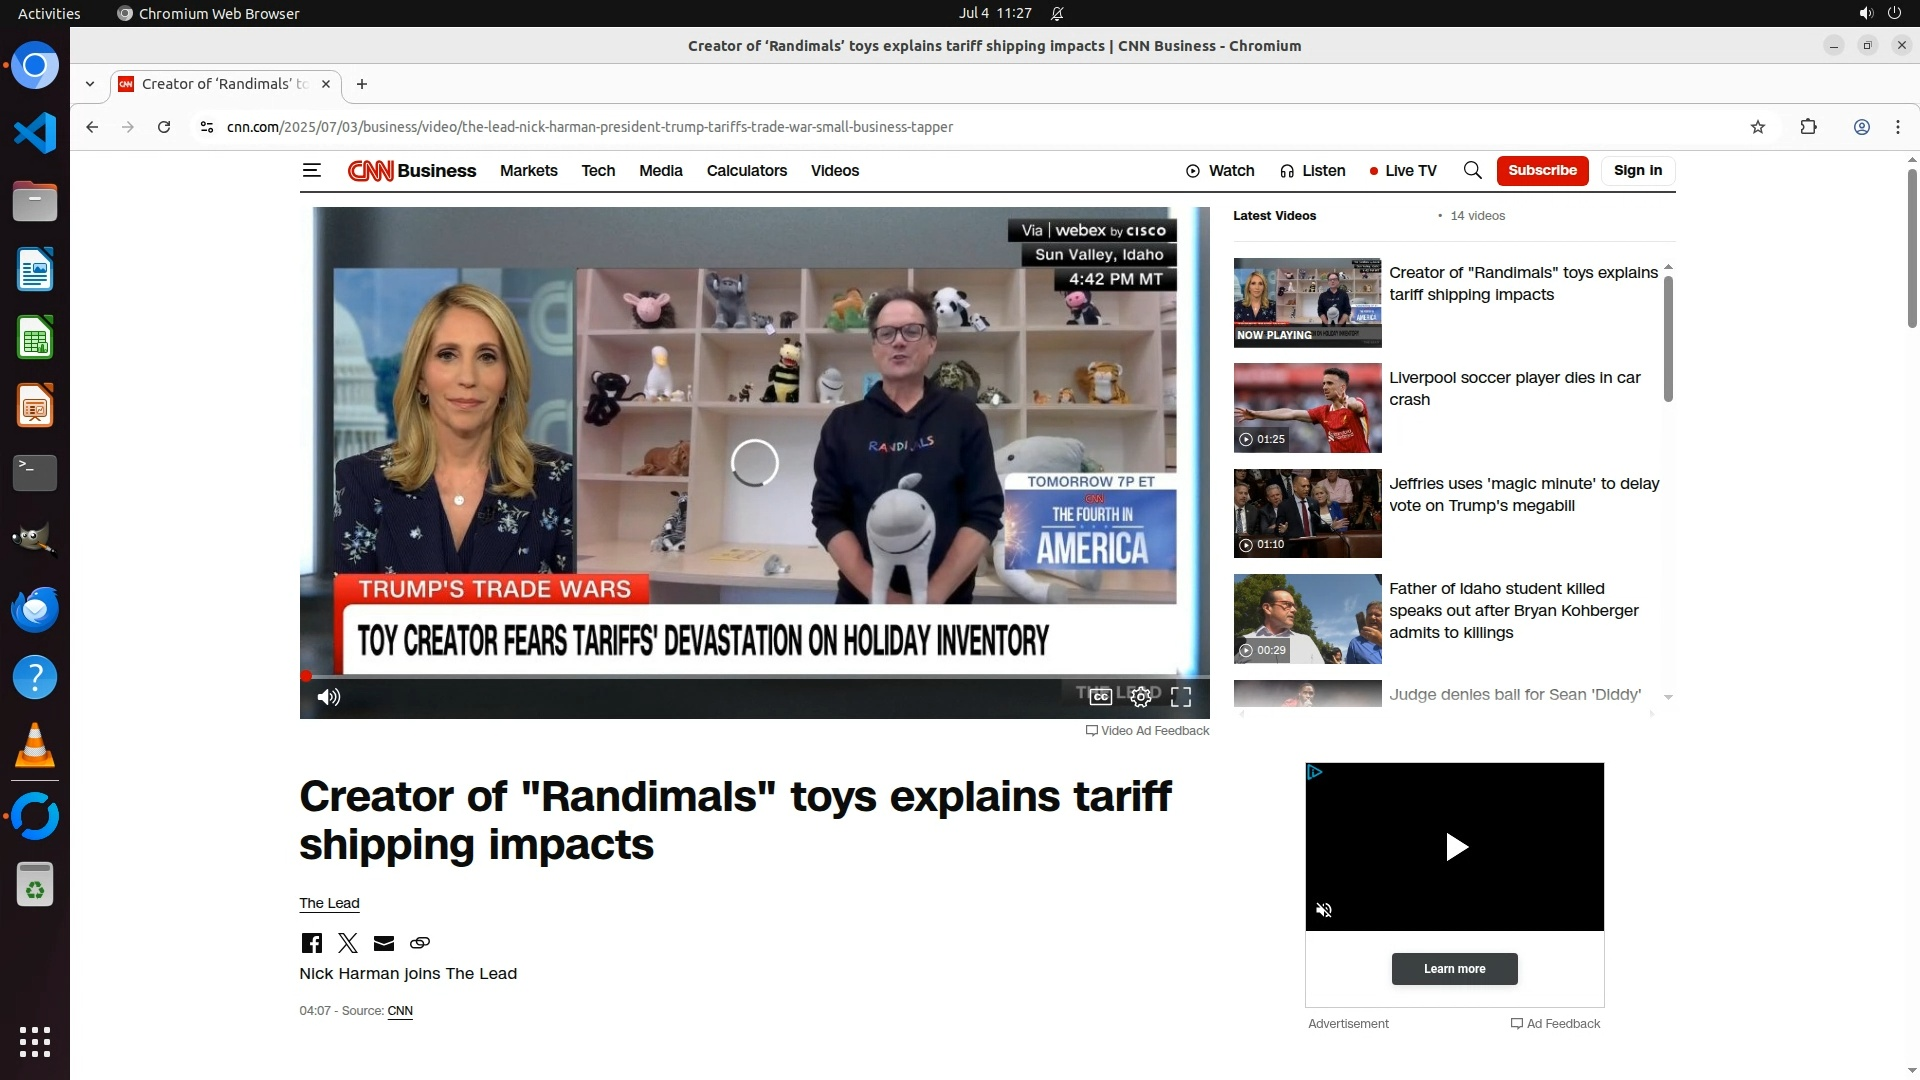The height and width of the screenshot is (1080, 1920).
Task: Open the Markets nav item
Action: (x=528, y=171)
